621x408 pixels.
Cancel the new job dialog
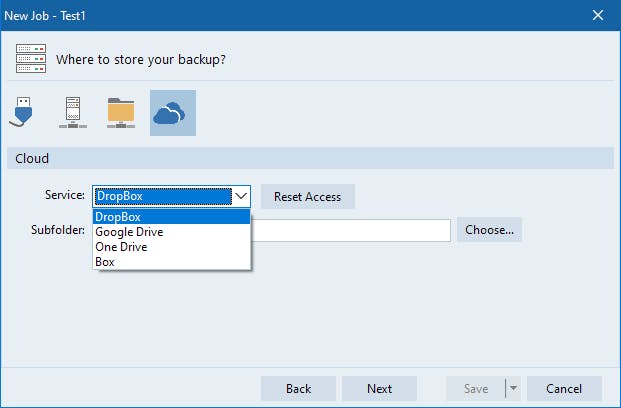tap(564, 388)
